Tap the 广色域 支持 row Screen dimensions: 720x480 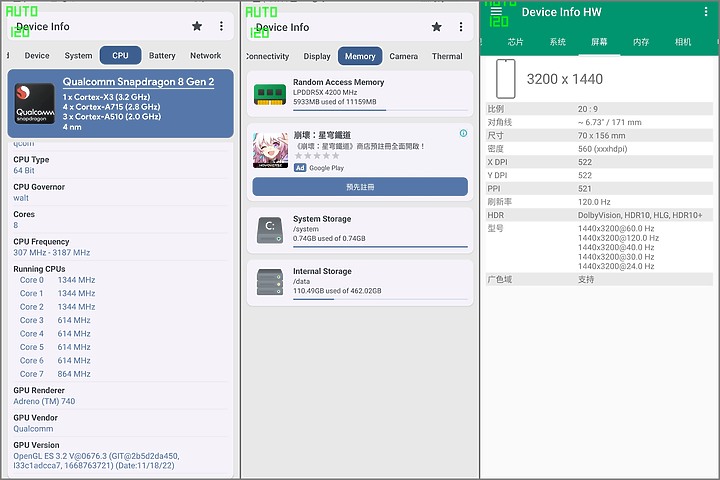click(x=599, y=279)
